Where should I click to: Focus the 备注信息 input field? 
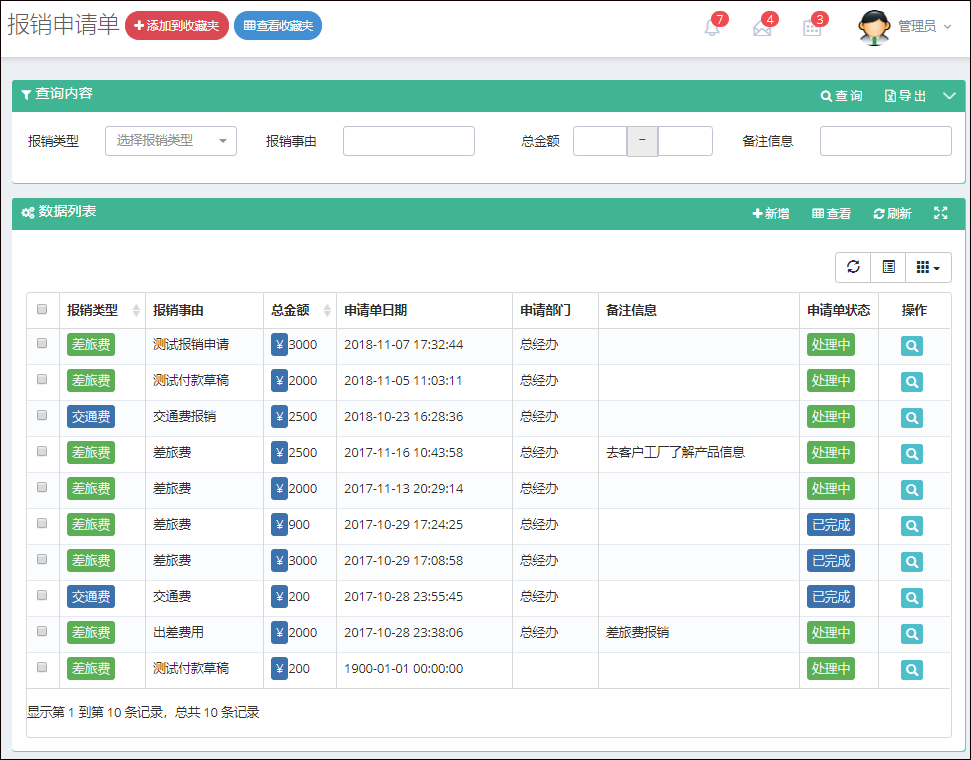(x=886, y=141)
